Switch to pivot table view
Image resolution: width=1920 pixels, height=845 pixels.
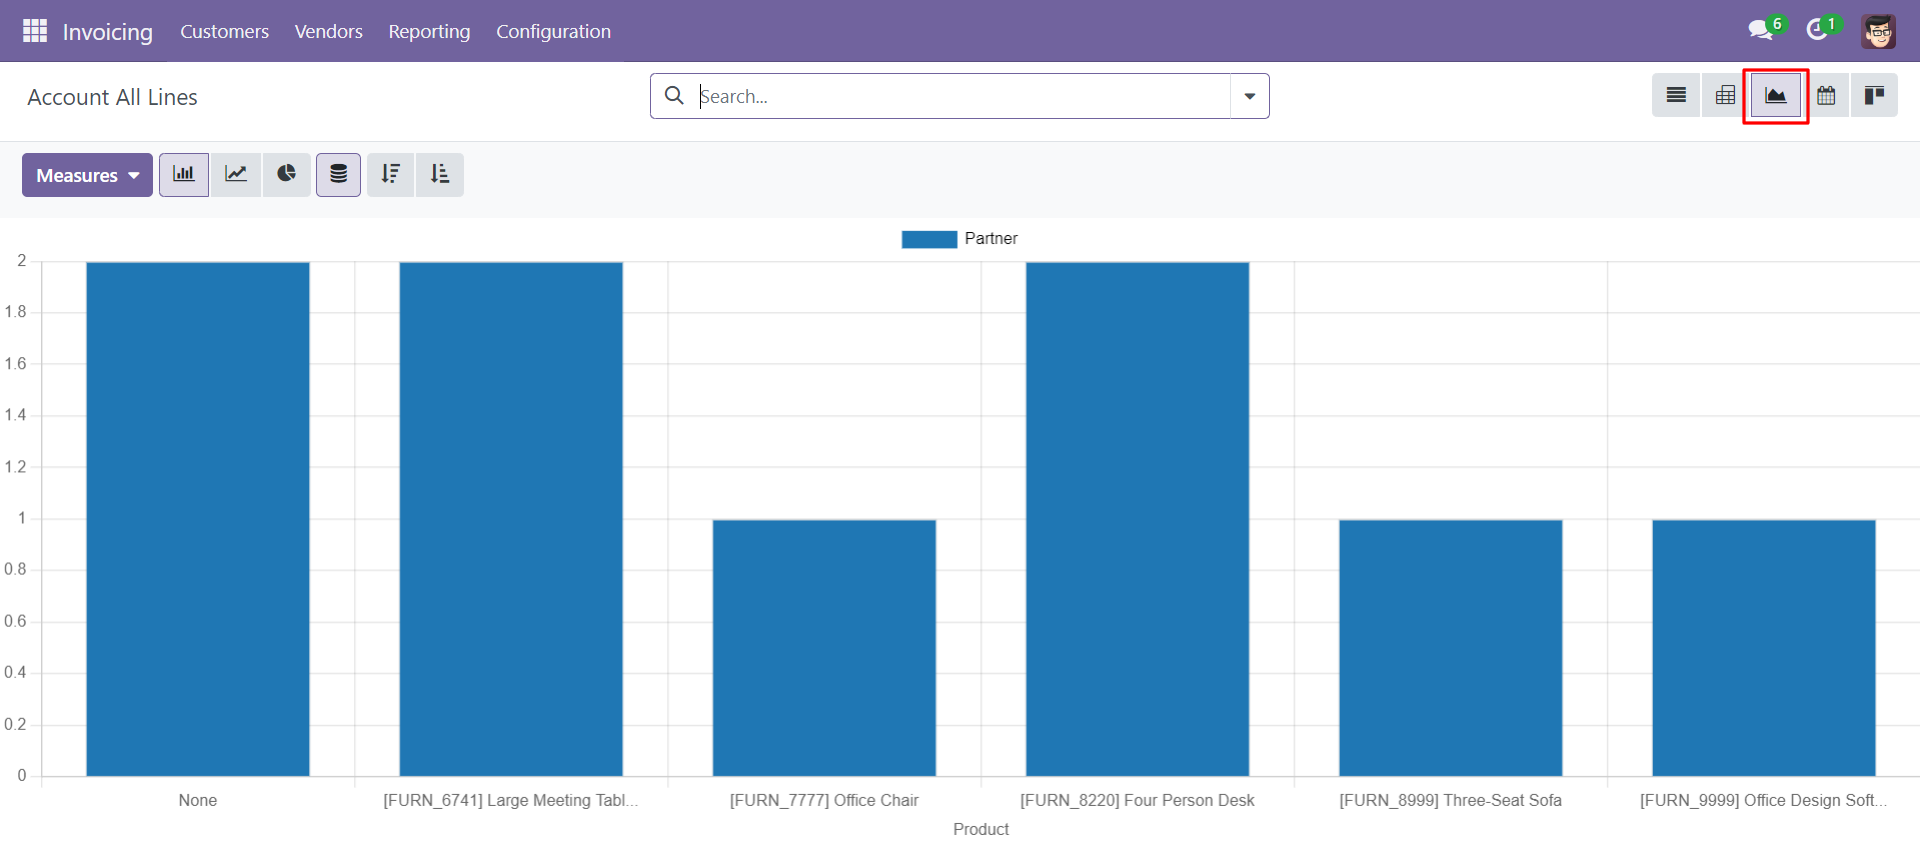pyautogui.click(x=1725, y=96)
